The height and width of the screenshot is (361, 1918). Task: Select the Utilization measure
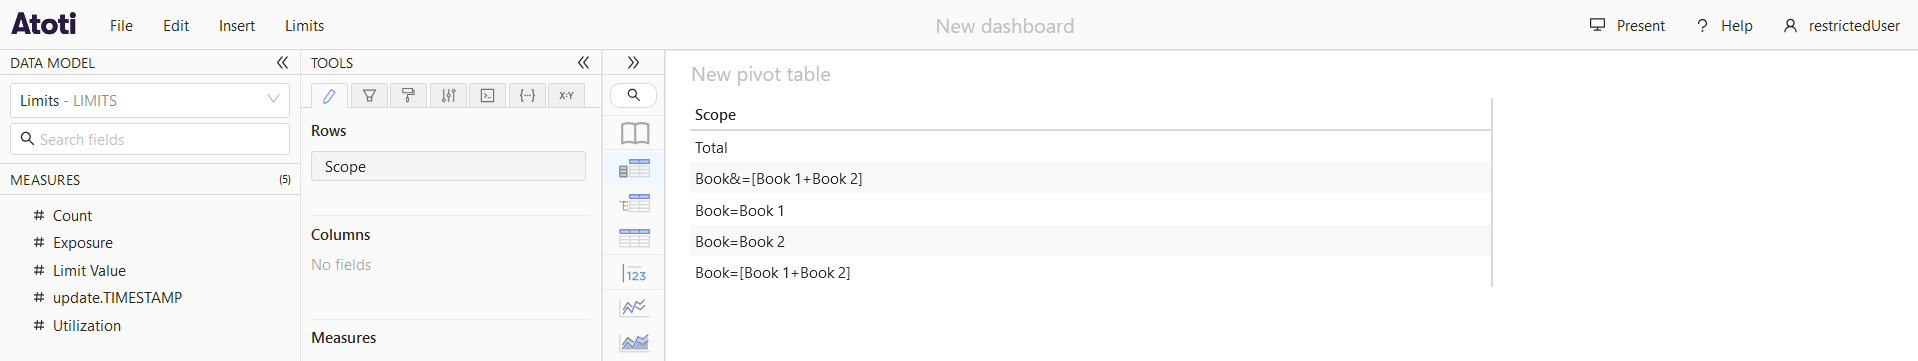point(87,326)
